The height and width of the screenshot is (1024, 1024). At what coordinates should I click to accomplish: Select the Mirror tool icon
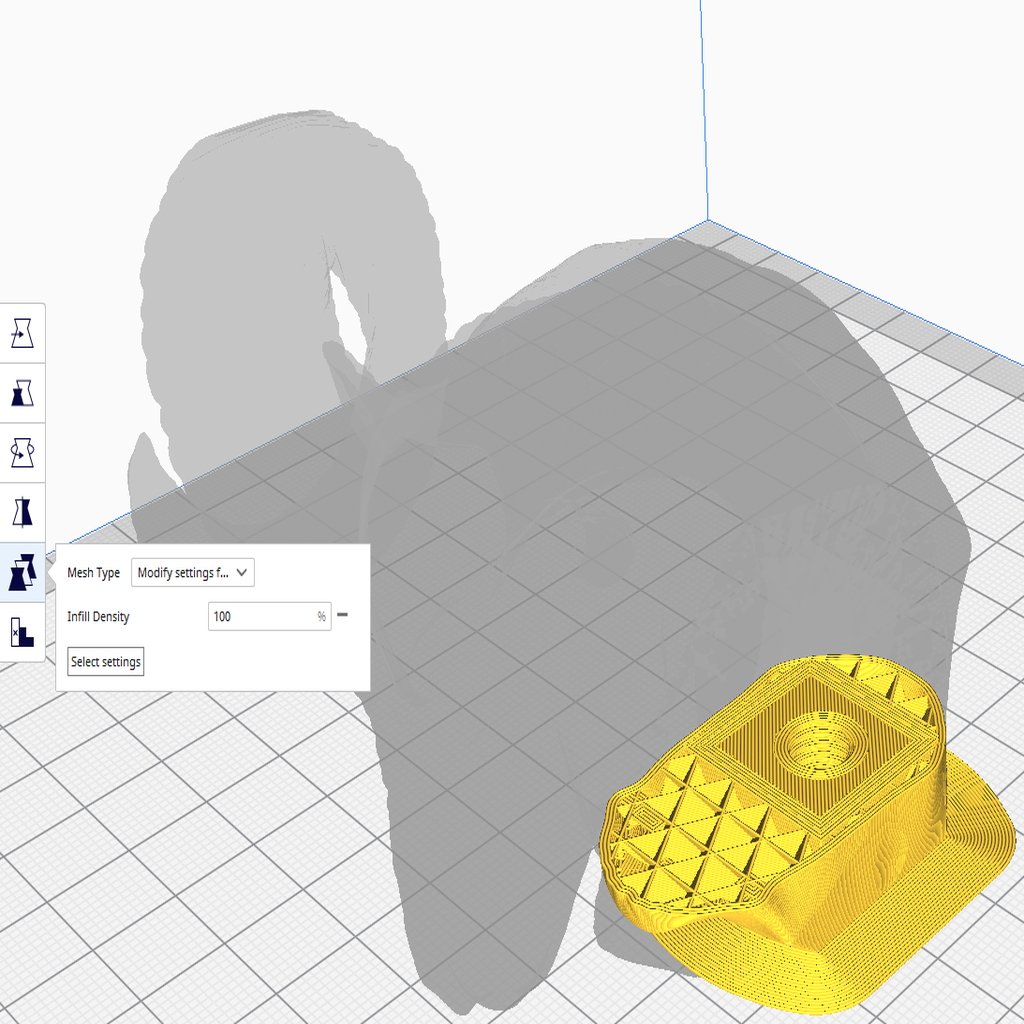22,511
